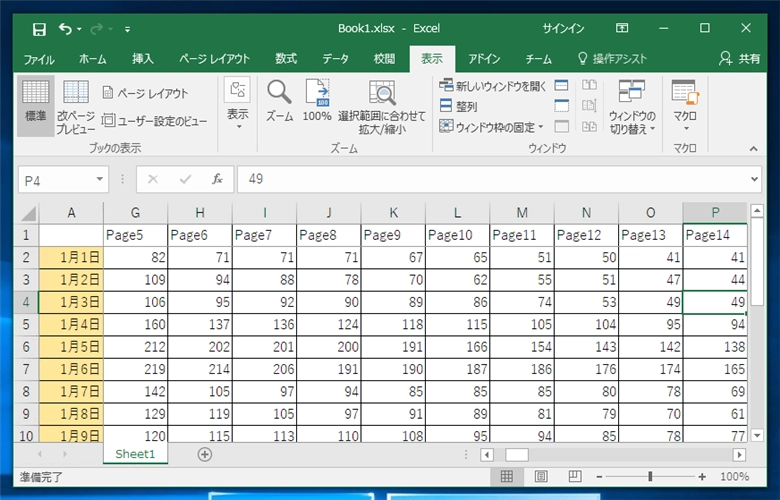The image size is (780, 500).
Task: Switch to Page Break Preview in status bar
Action: (x=575, y=477)
